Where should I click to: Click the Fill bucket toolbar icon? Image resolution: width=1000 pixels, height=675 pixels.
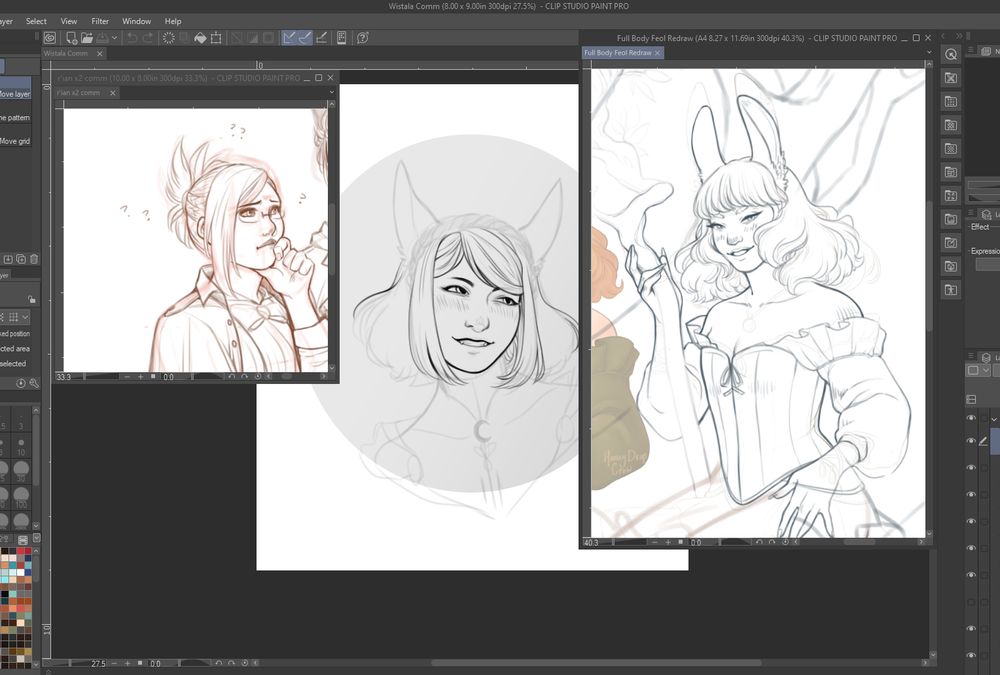(x=200, y=38)
